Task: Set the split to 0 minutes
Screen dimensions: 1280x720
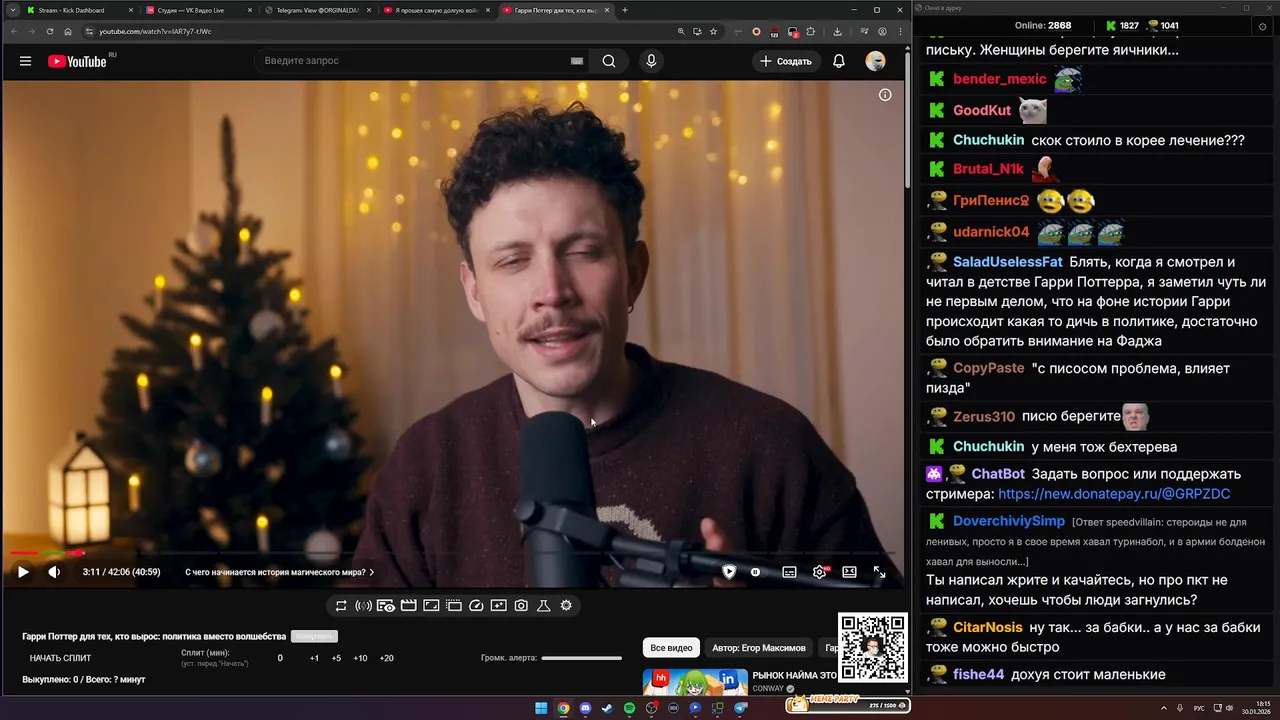Action: [x=280, y=658]
